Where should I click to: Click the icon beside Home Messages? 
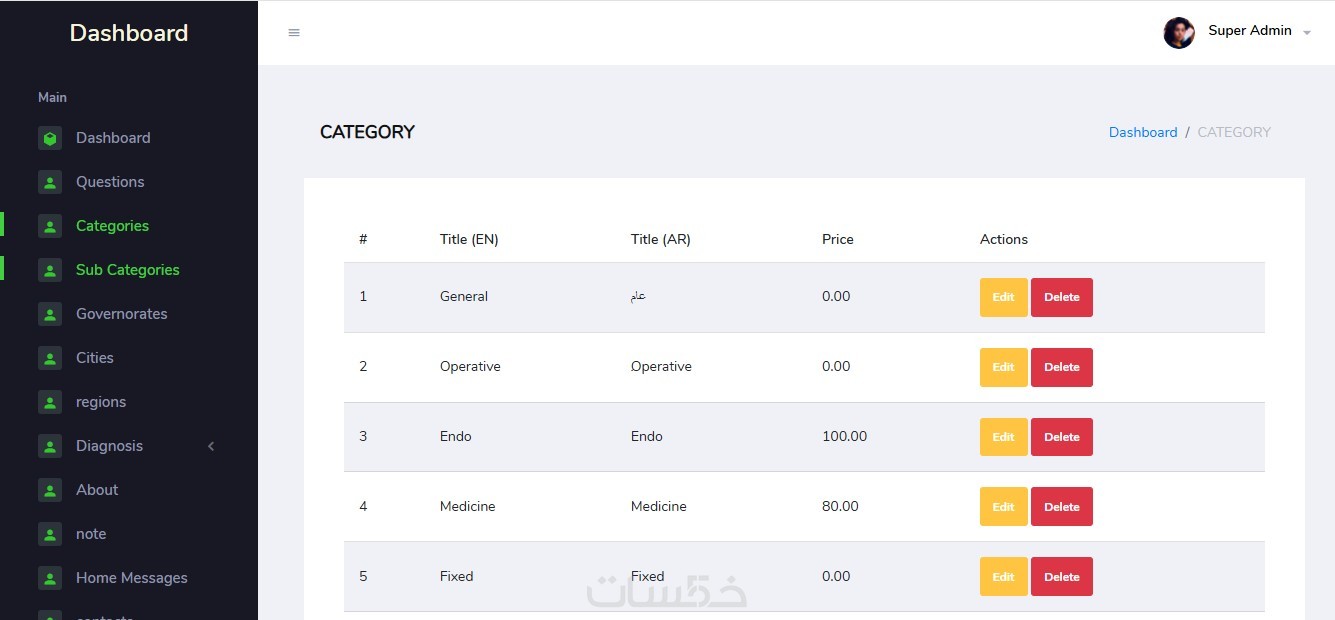(50, 578)
